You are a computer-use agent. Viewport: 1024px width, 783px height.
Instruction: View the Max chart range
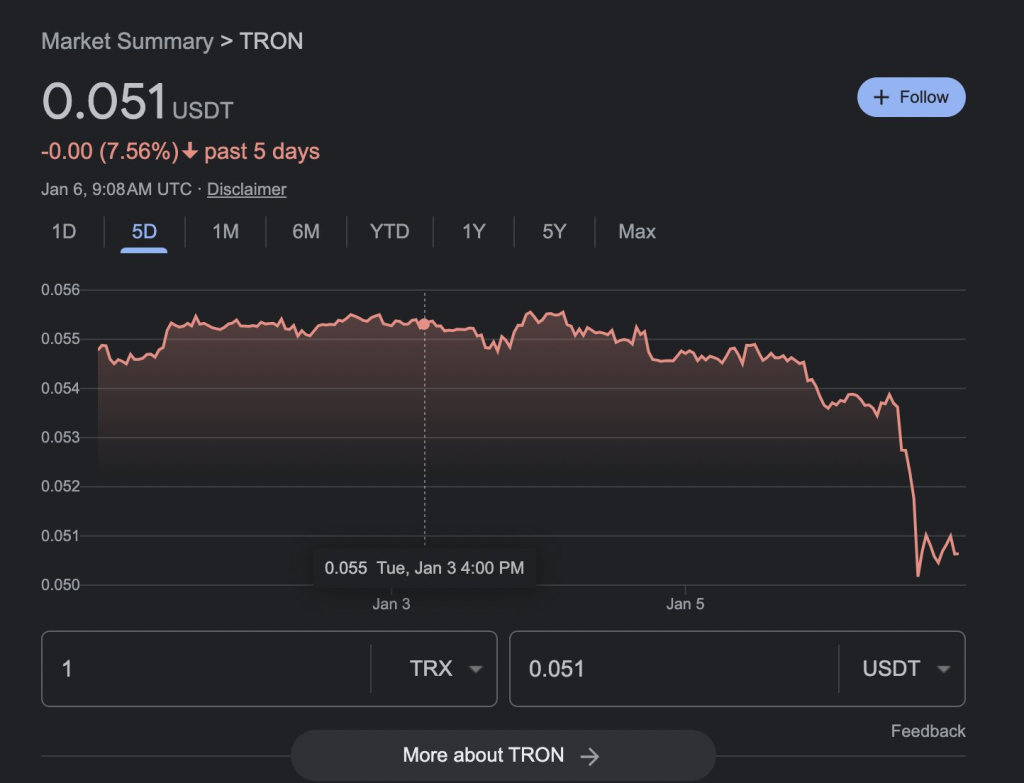637,232
